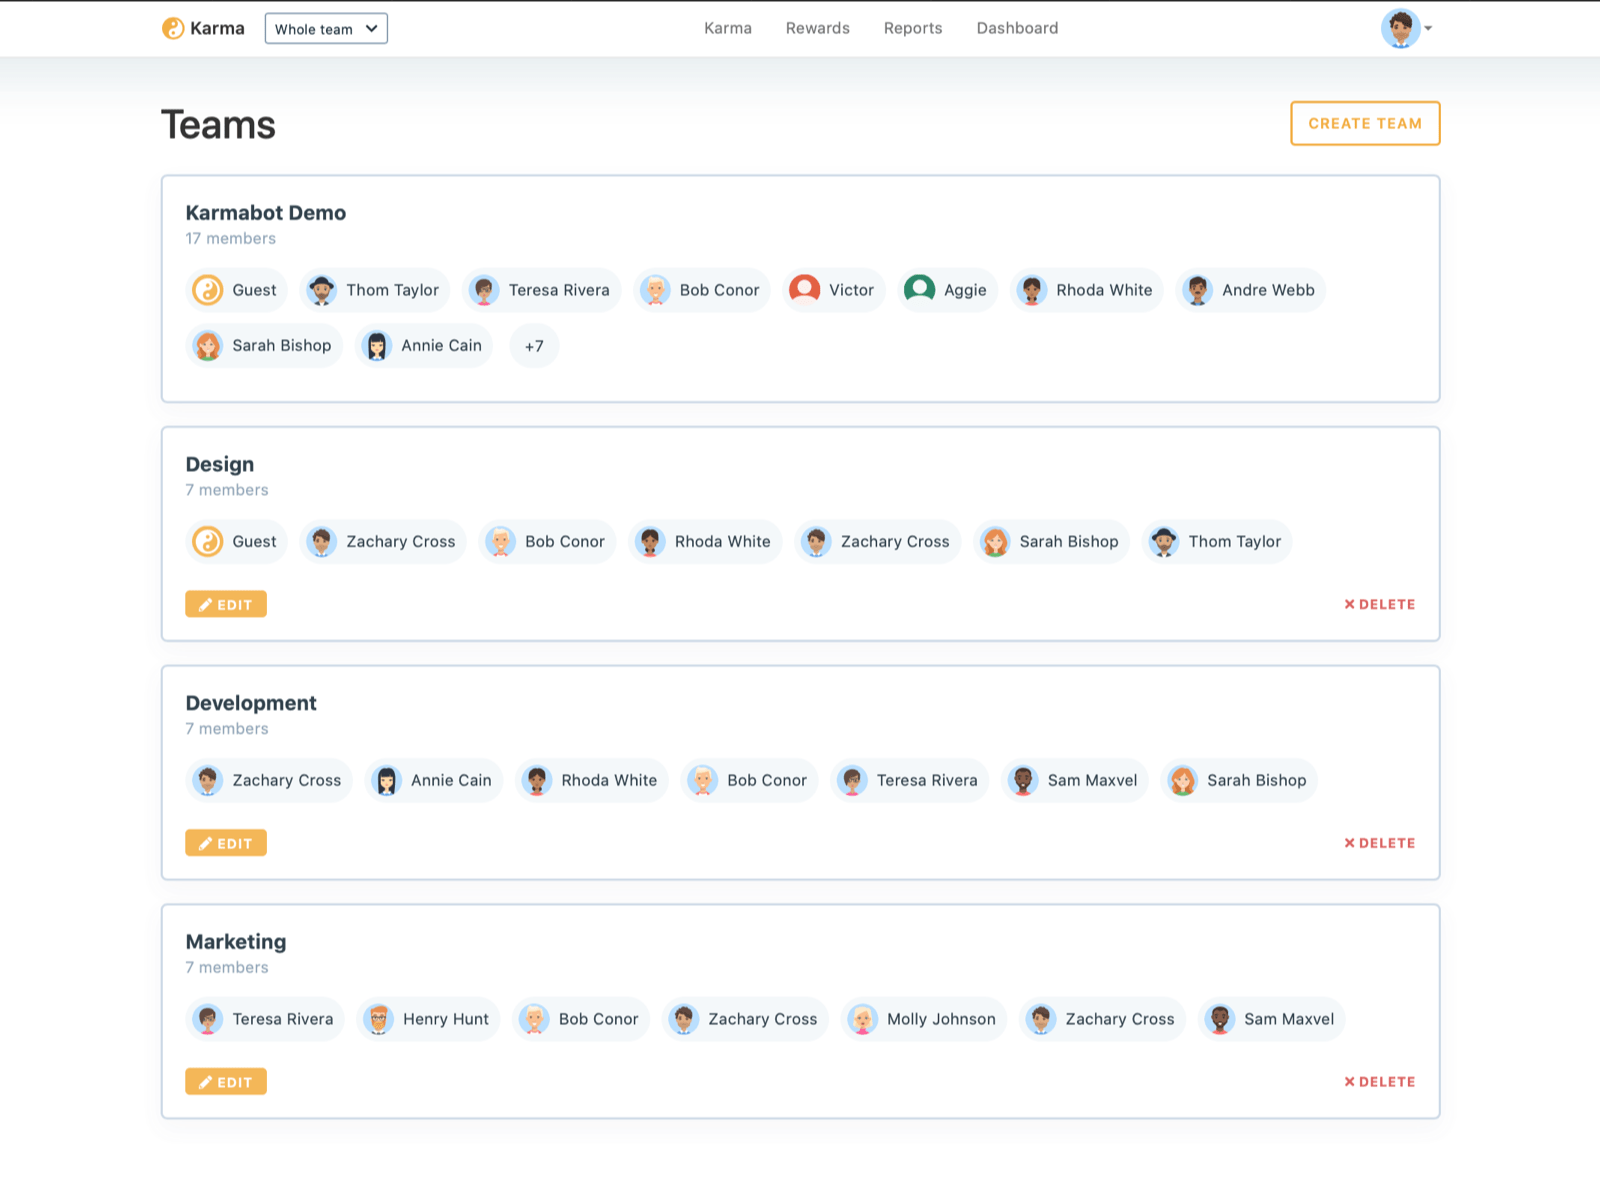Click Sam Maxvel's avatar in Development team
Image resolution: width=1600 pixels, height=1200 pixels.
(x=1023, y=781)
